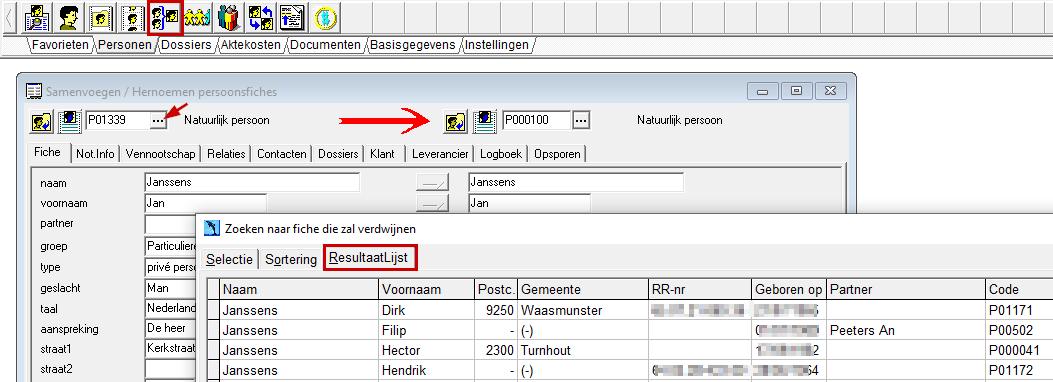The height and width of the screenshot is (382, 1053).
Task: Click the yellow dollar coin toolbar icon
Action: point(324,18)
